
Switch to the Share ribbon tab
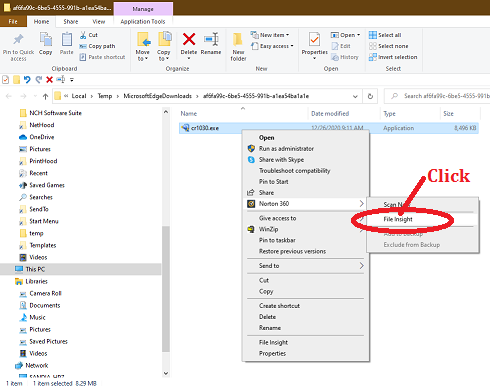[71, 21]
